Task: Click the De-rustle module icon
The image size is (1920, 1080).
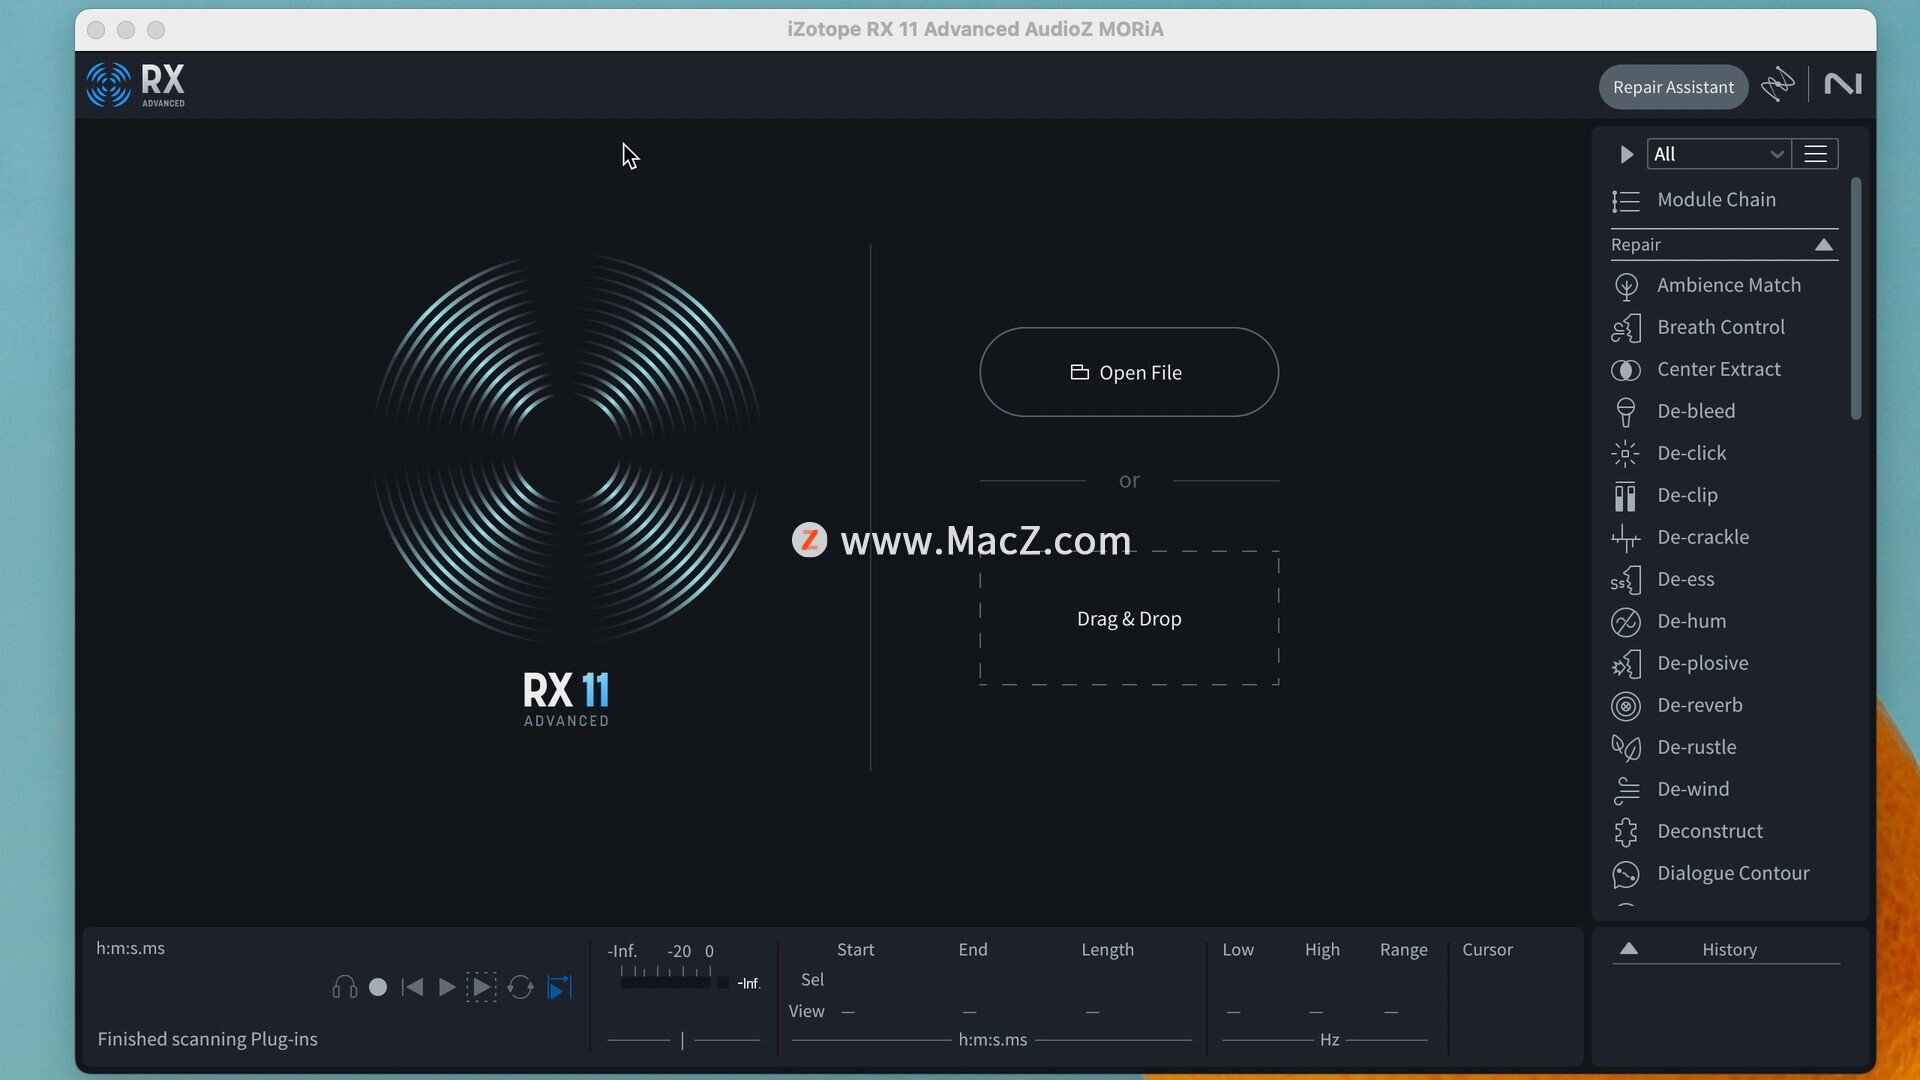Action: coord(1626,748)
